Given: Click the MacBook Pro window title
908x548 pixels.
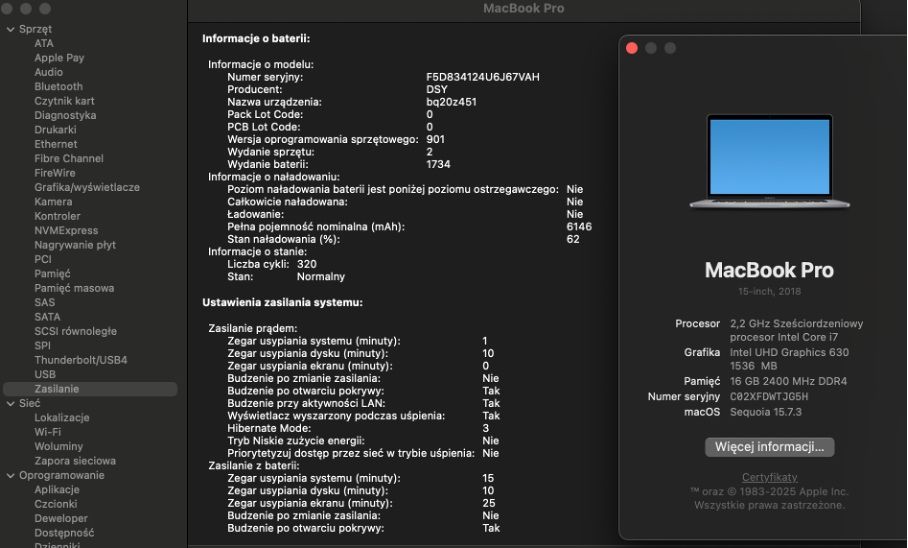Looking at the screenshot, I should (x=523, y=9).
